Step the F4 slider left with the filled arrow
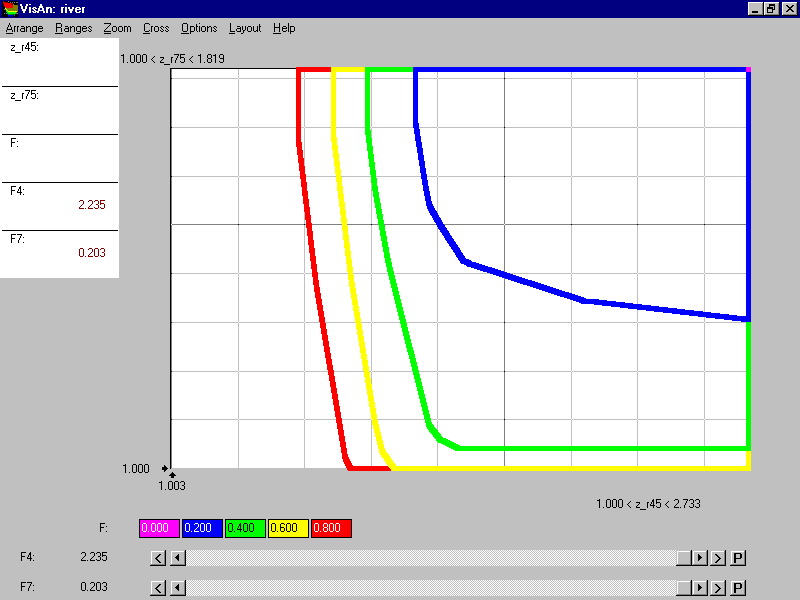 (x=178, y=558)
